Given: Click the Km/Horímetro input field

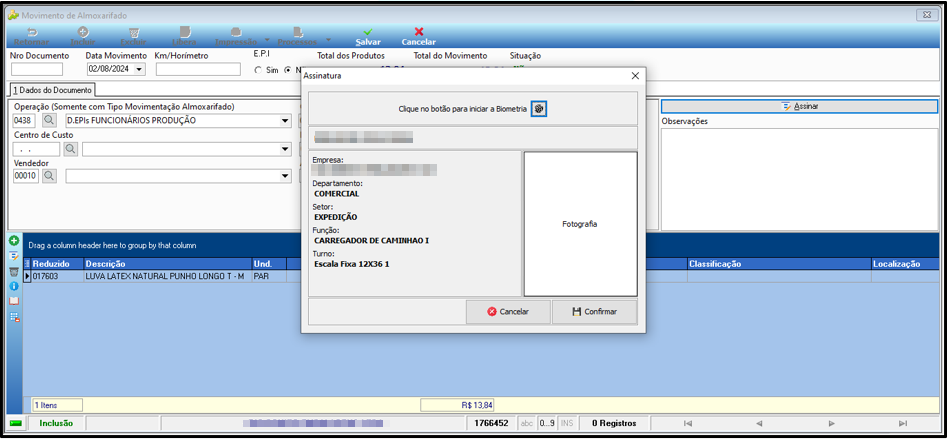Looking at the screenshot, I should point(198,69).
